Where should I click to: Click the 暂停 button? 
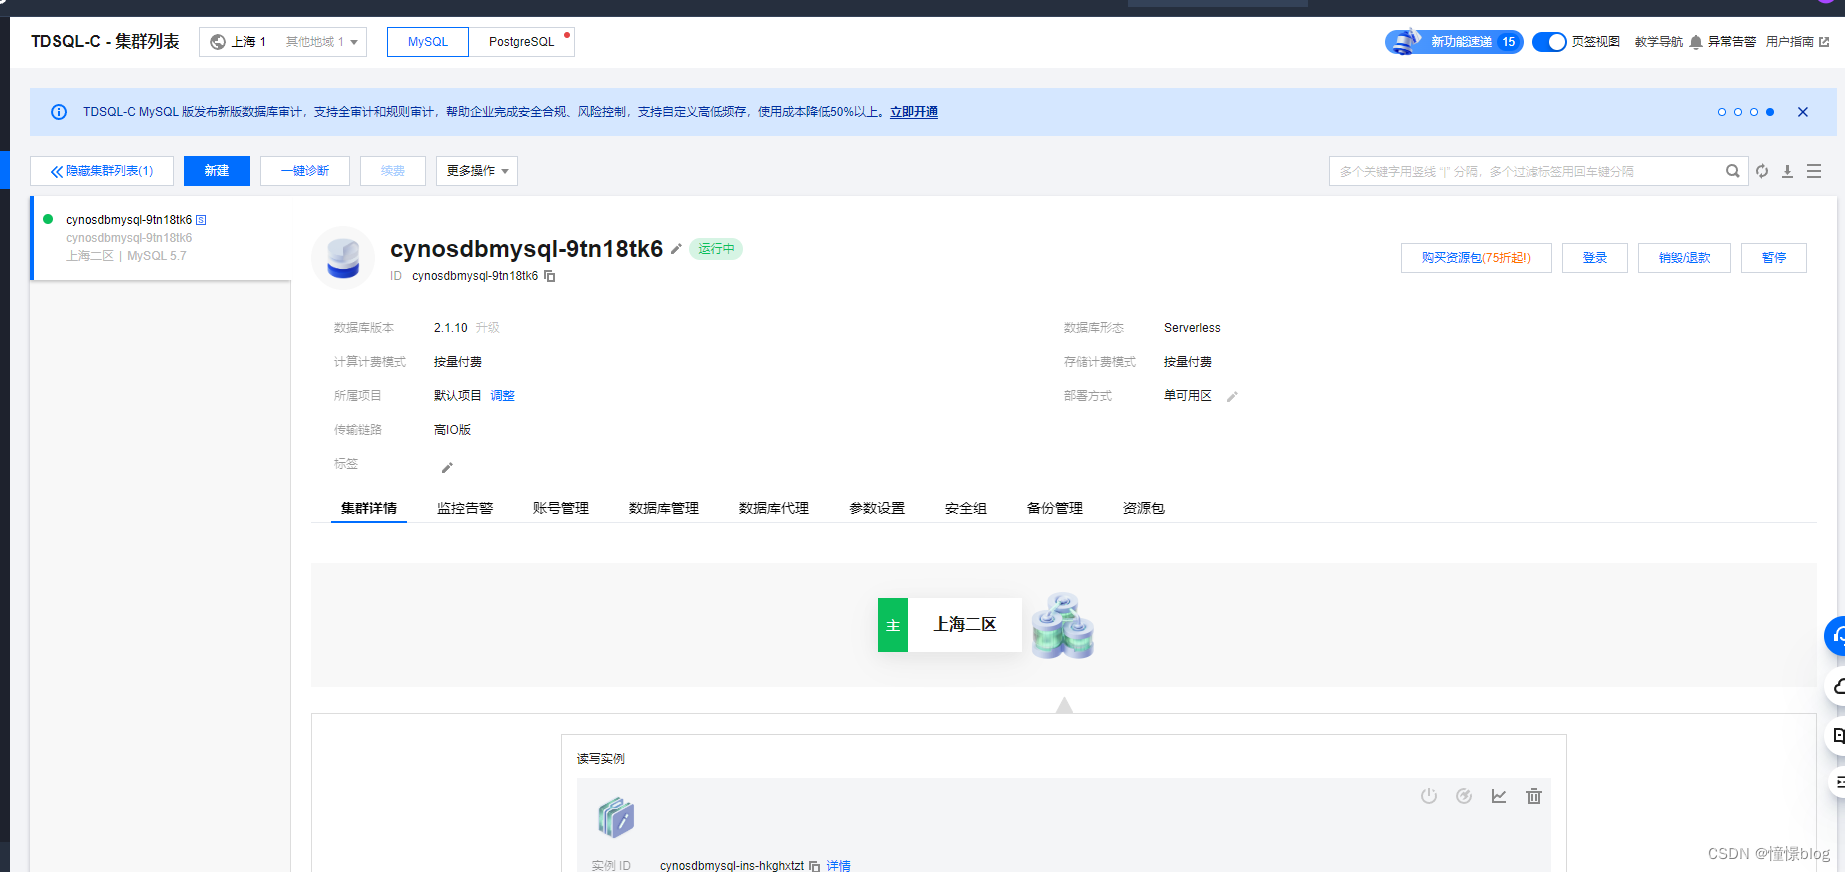click(1774, 258)
